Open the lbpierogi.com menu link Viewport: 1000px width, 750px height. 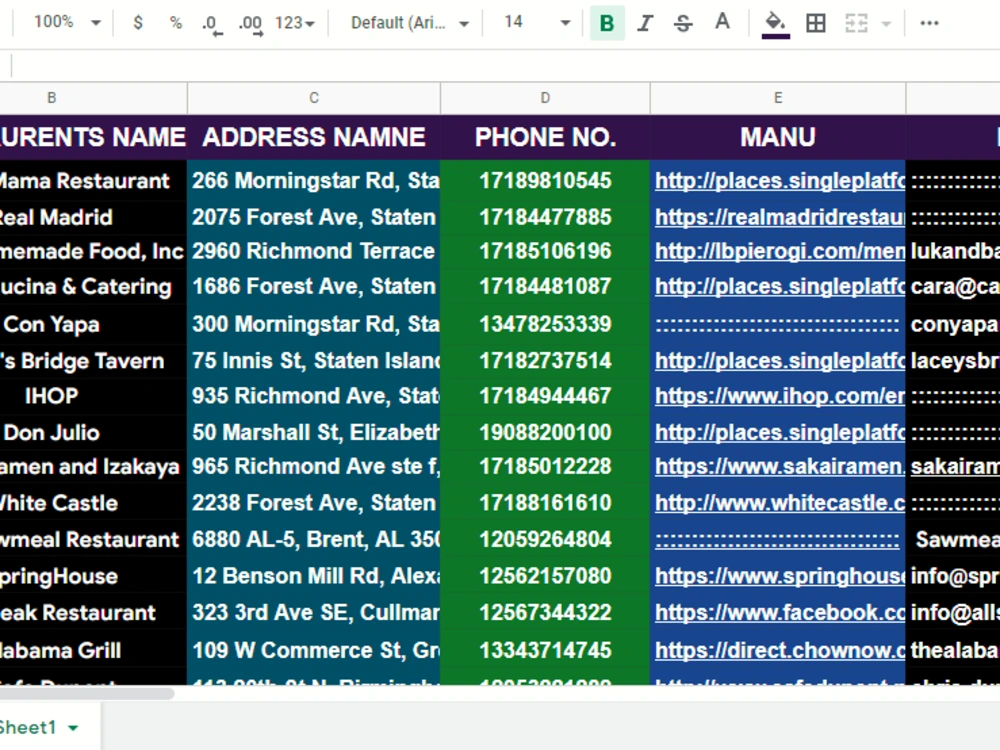coord(779,251)
